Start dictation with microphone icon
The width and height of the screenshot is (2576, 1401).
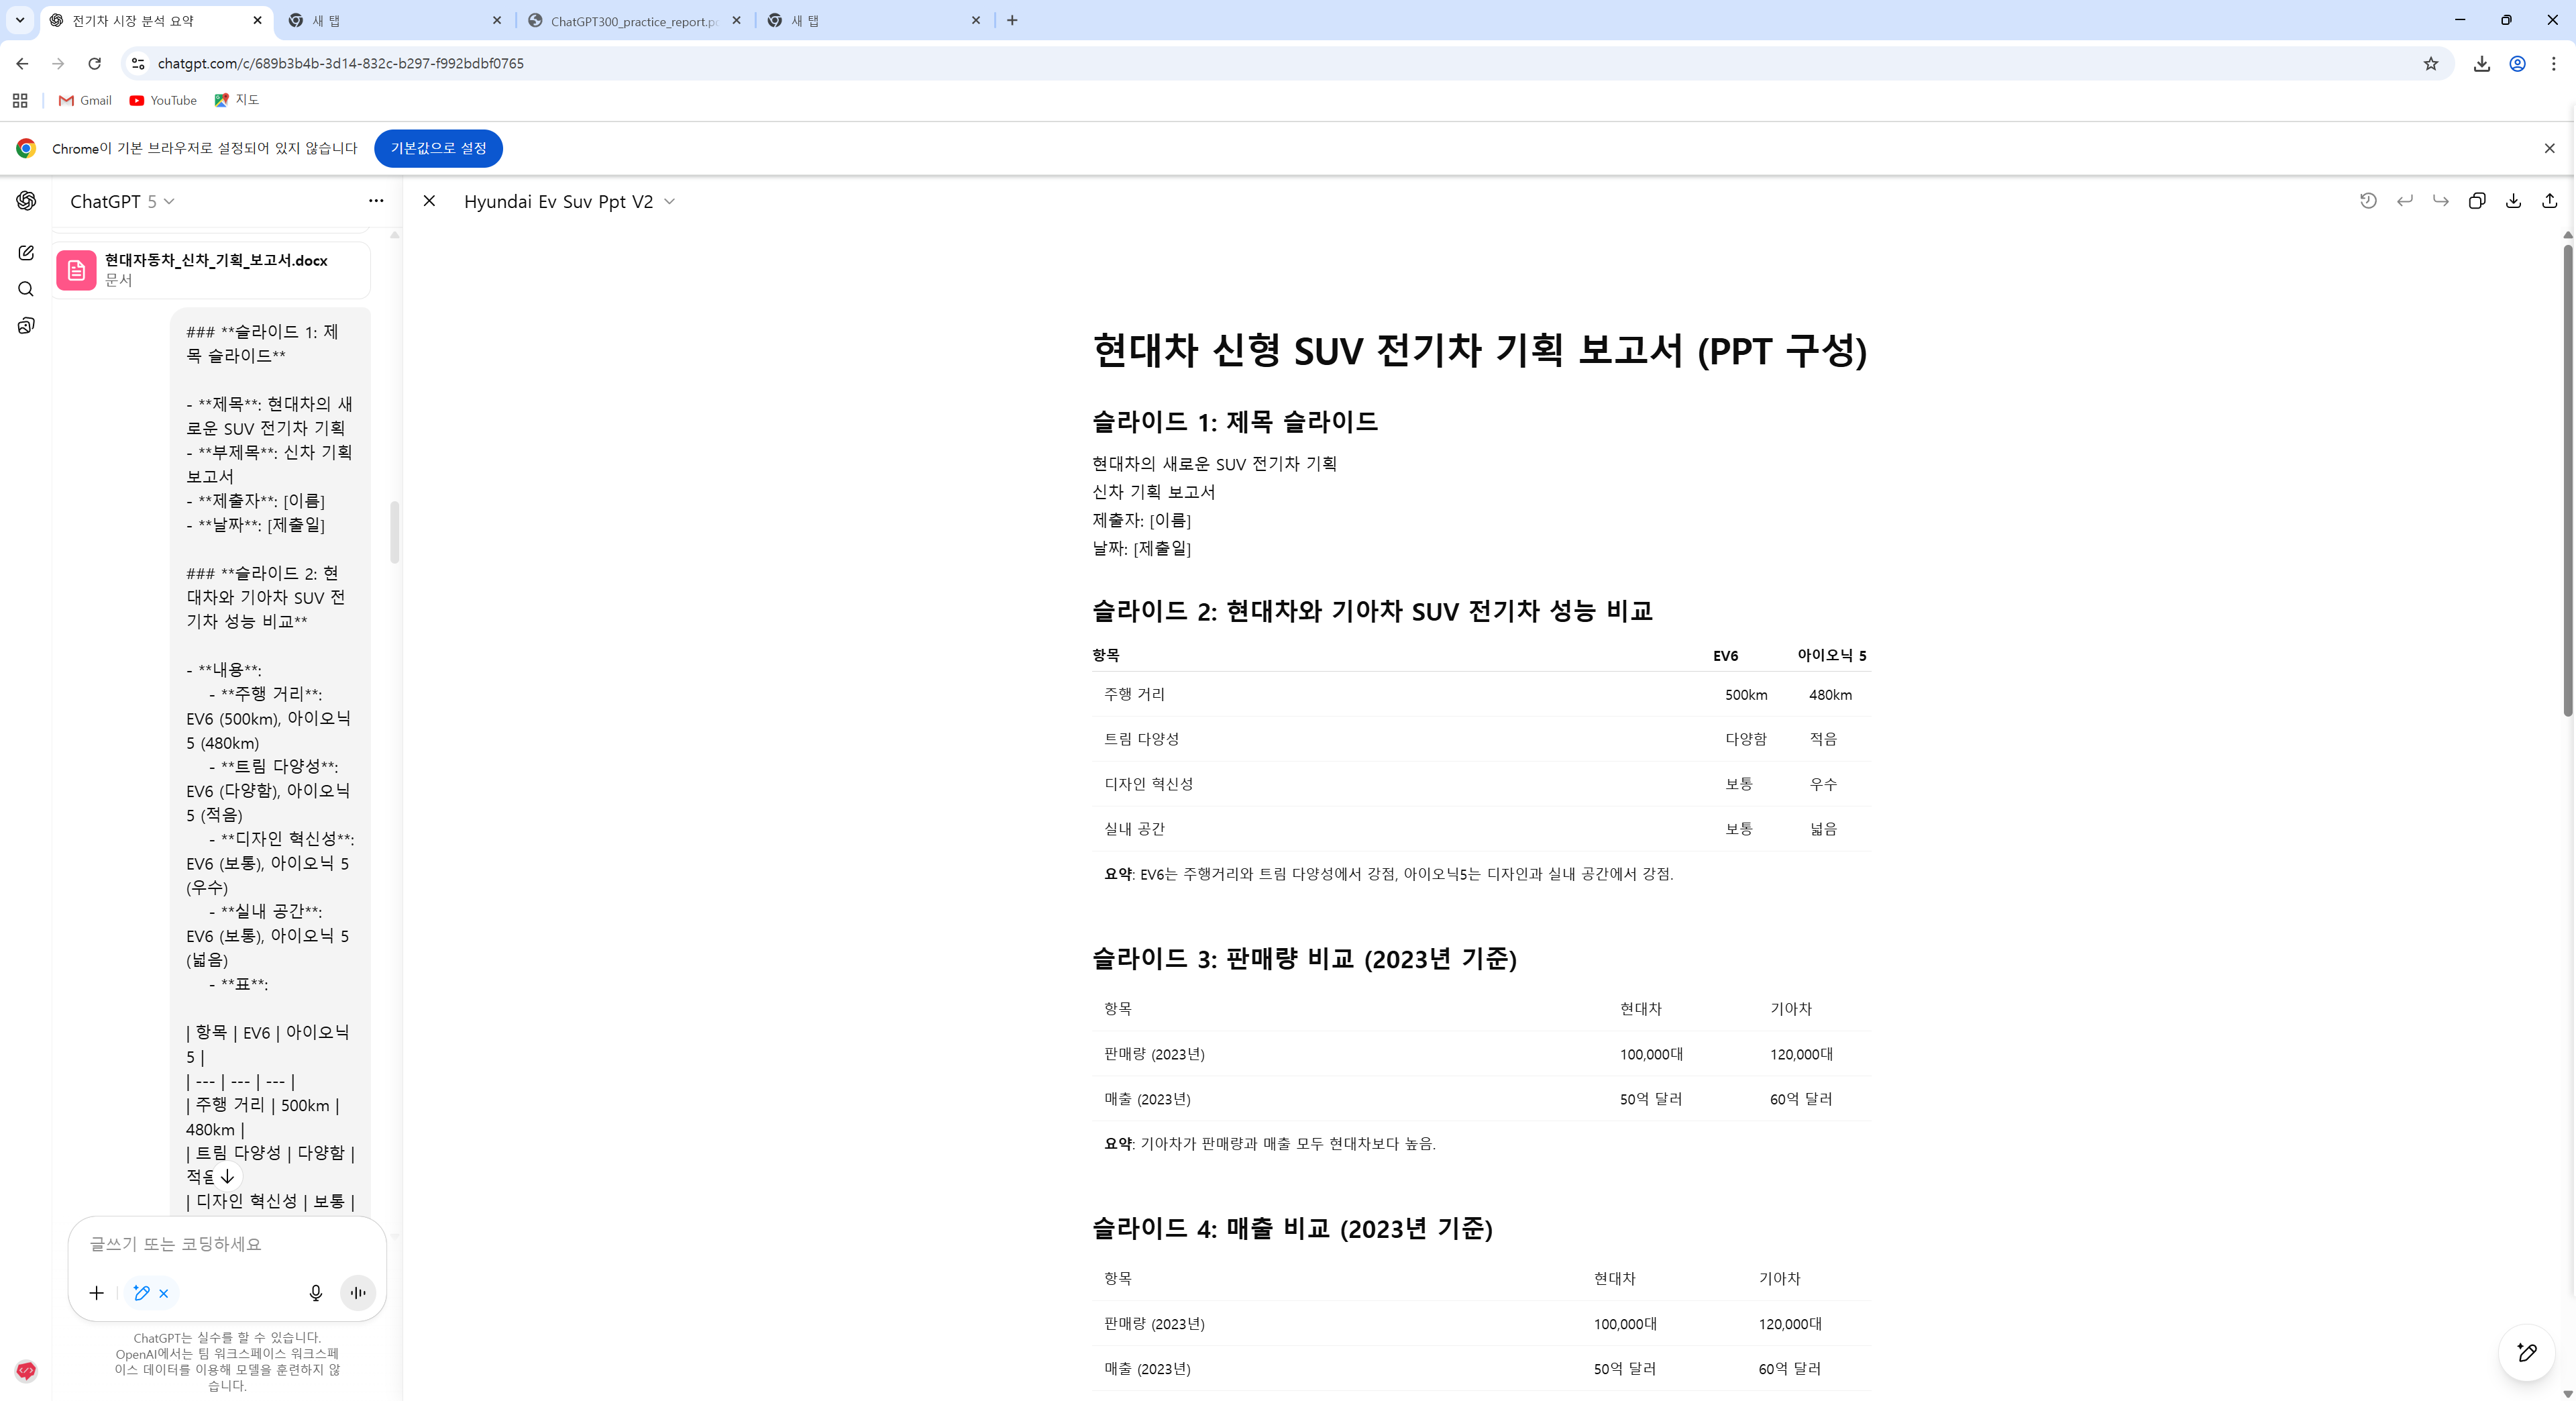tap(316, 1293)
